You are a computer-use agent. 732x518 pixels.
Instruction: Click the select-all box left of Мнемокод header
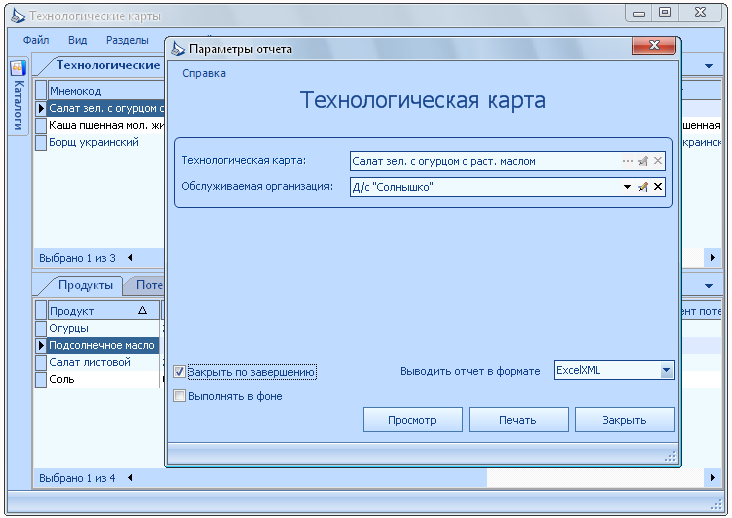coord(41,90)
